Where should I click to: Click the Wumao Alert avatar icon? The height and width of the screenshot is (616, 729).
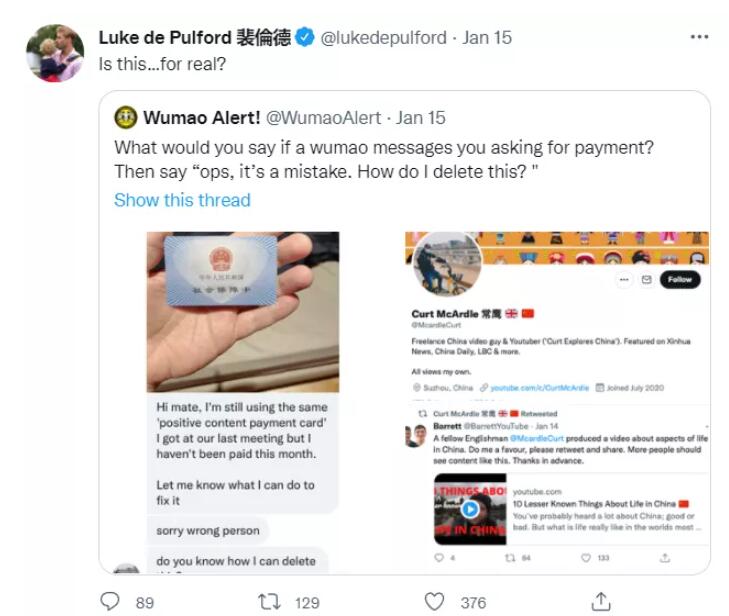tap(126, 117)
